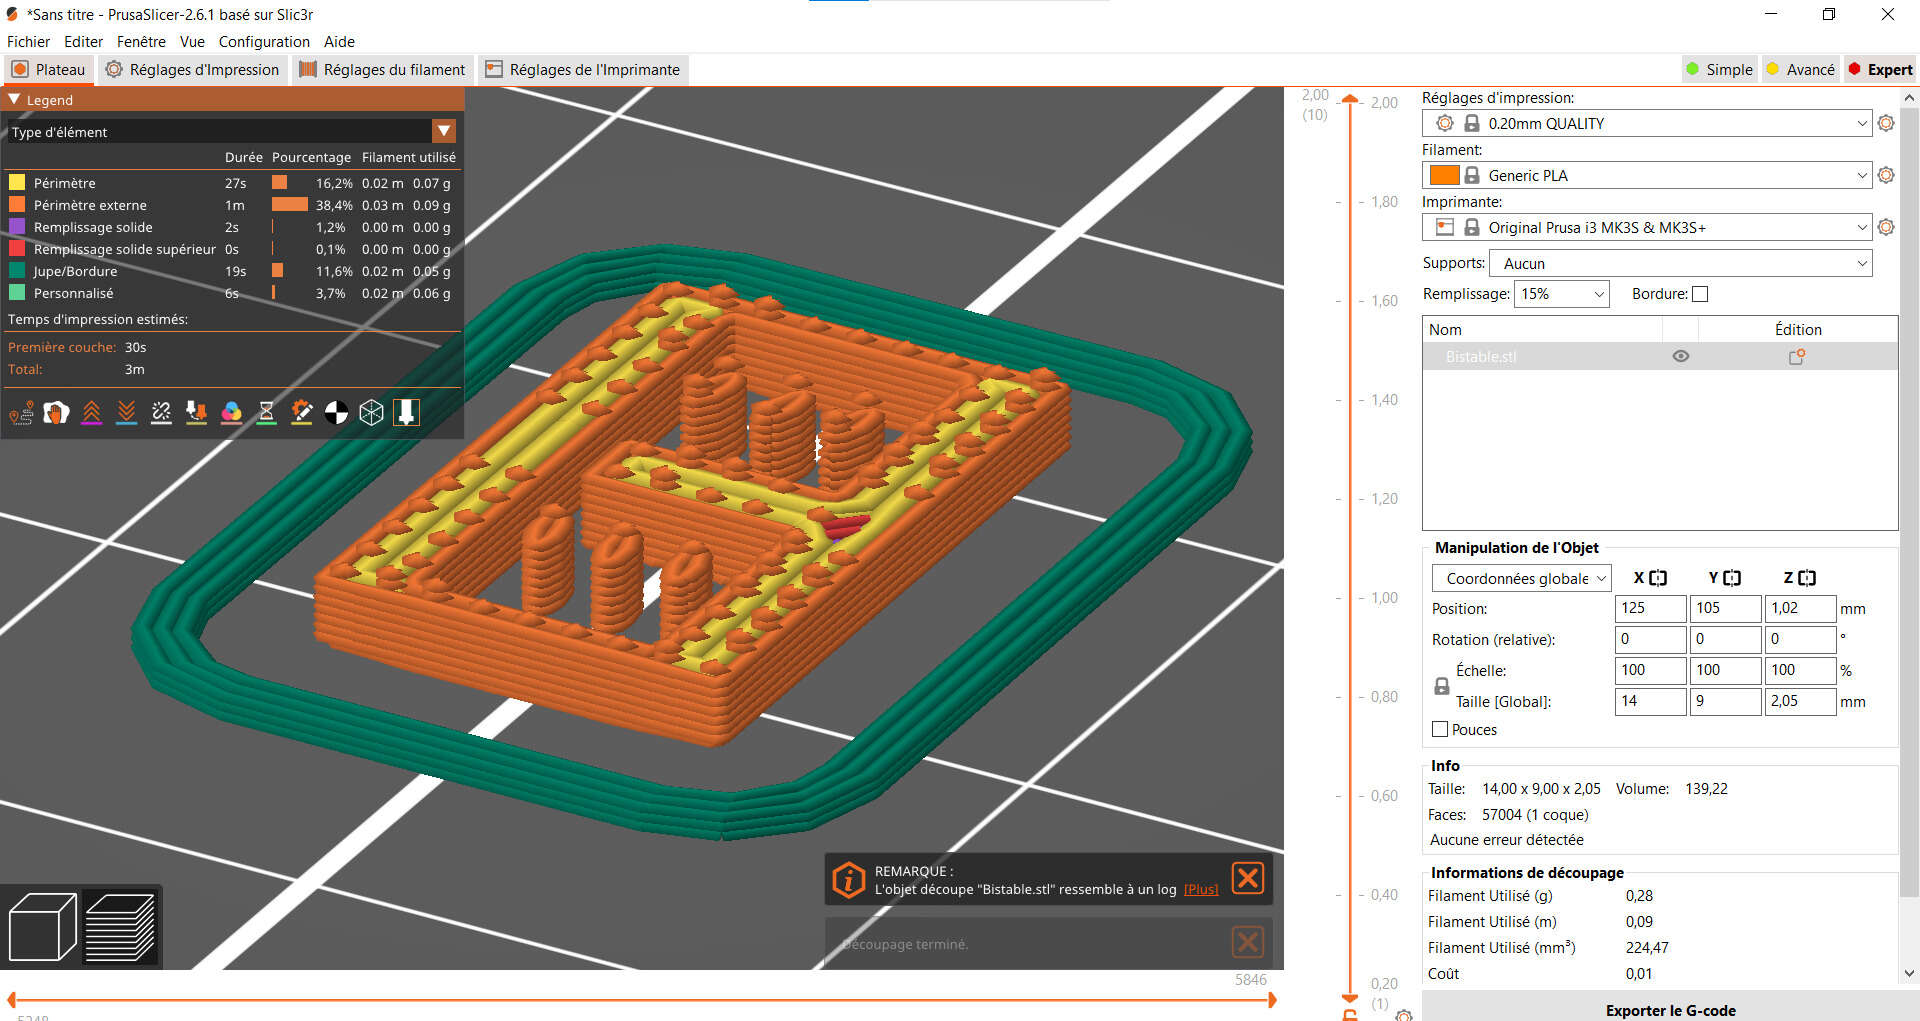Toggle retractions icon with upward chevrons
Viewport: 1920px width, 1021px height.
coord(92,412)
